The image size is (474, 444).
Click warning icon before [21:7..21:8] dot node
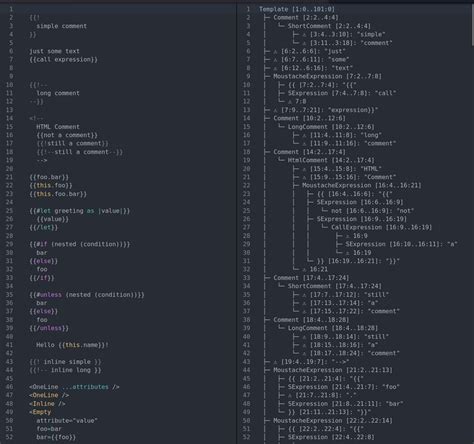(x=290, y=395)
